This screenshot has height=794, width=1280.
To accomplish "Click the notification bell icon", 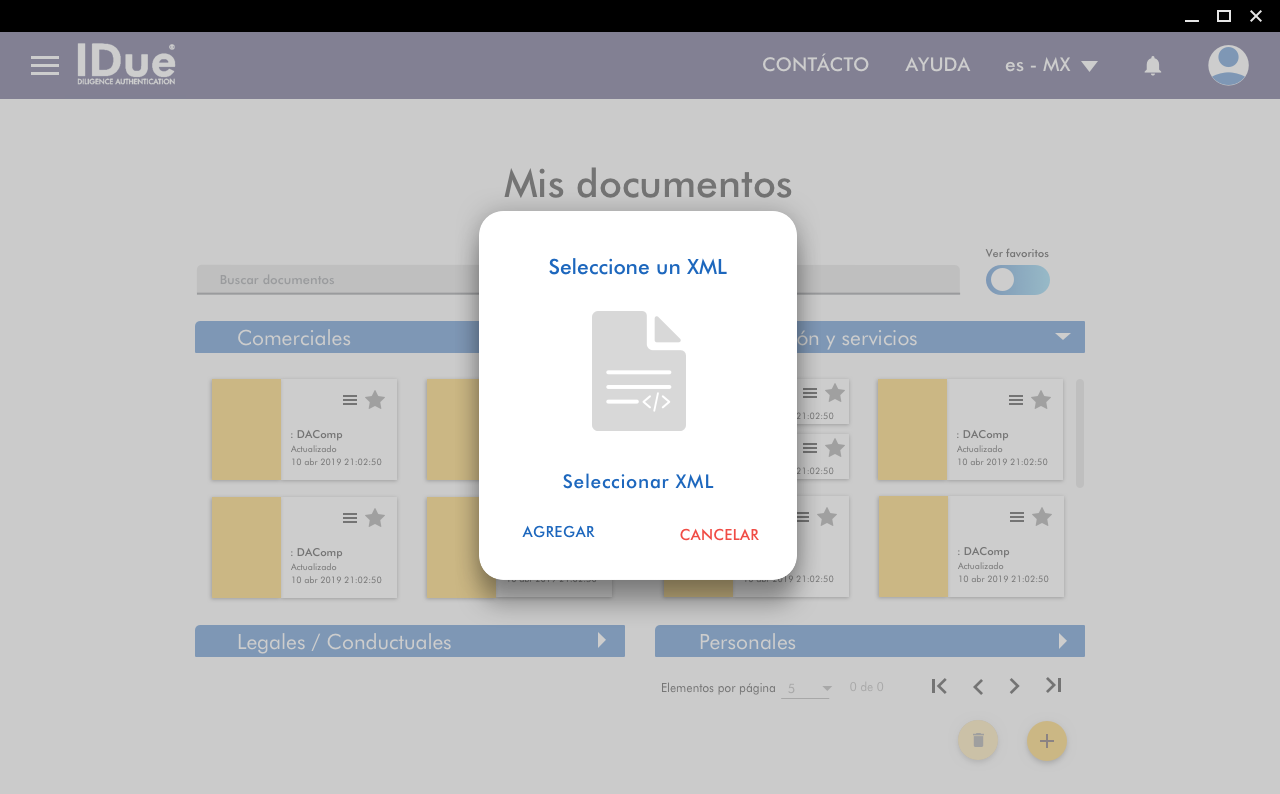I will click(1152, 66).
